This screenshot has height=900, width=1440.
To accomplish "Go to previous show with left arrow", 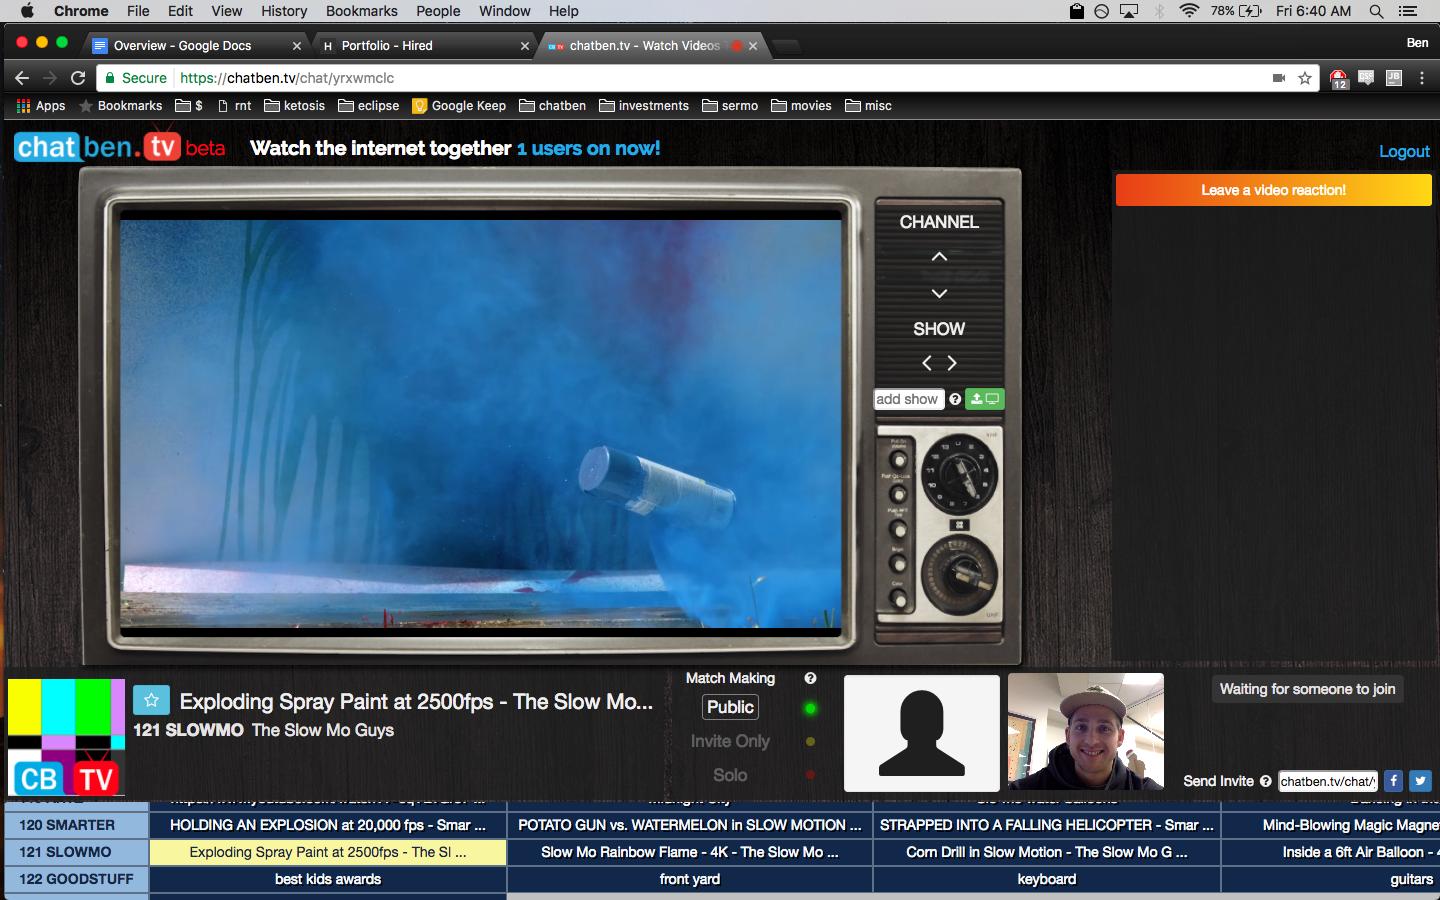I will tap(927, 363).
